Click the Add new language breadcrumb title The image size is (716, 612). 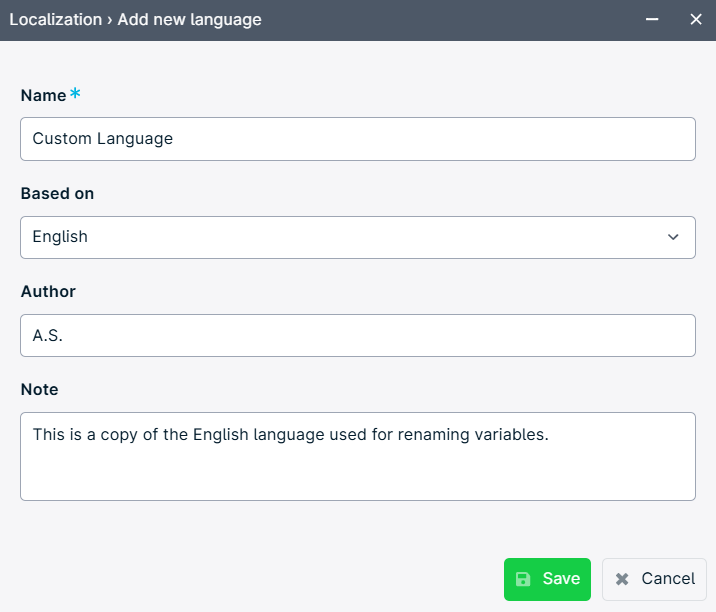(190, 20)
